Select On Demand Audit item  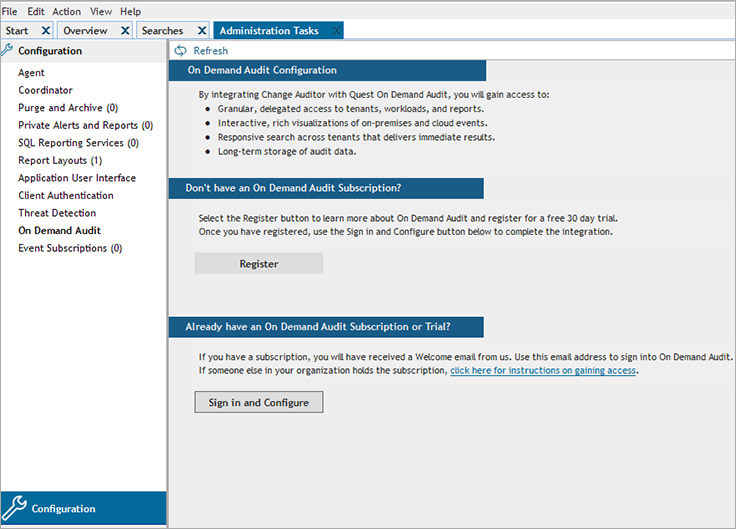pyautogui.click(x=60, y=230)
